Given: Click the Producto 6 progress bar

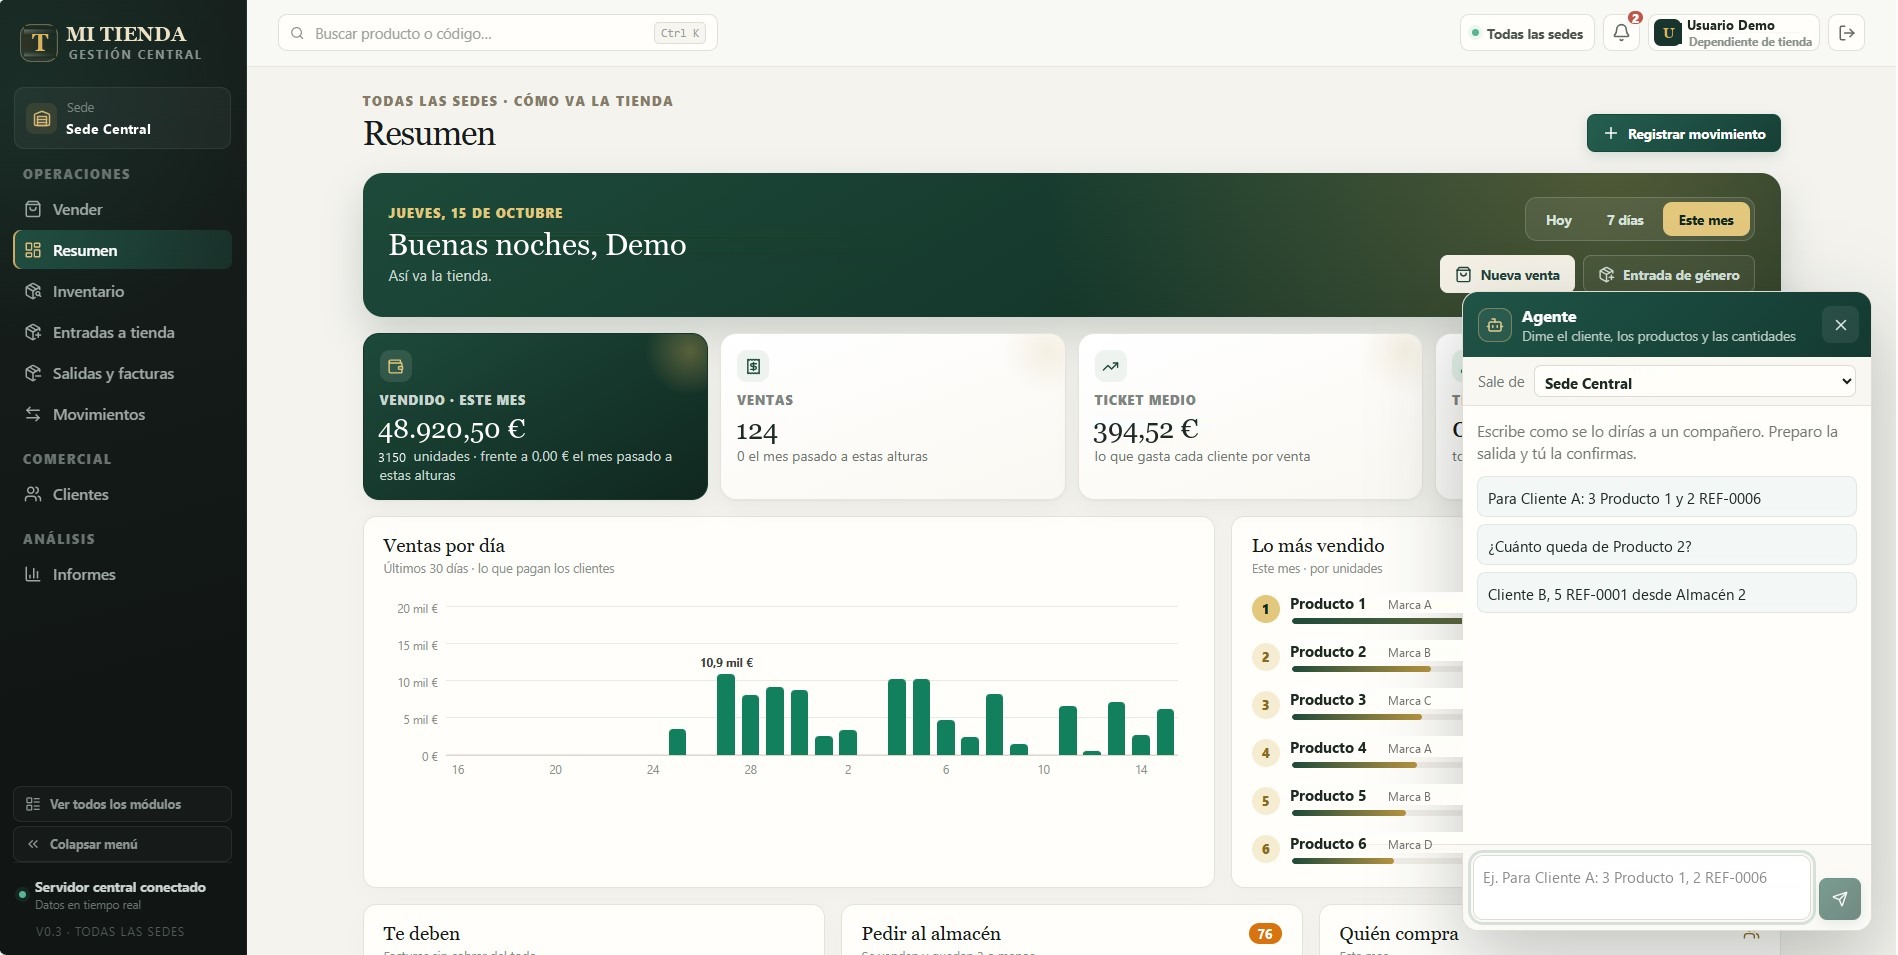Looking at the screenshot, I should (x=1377, y=861).
